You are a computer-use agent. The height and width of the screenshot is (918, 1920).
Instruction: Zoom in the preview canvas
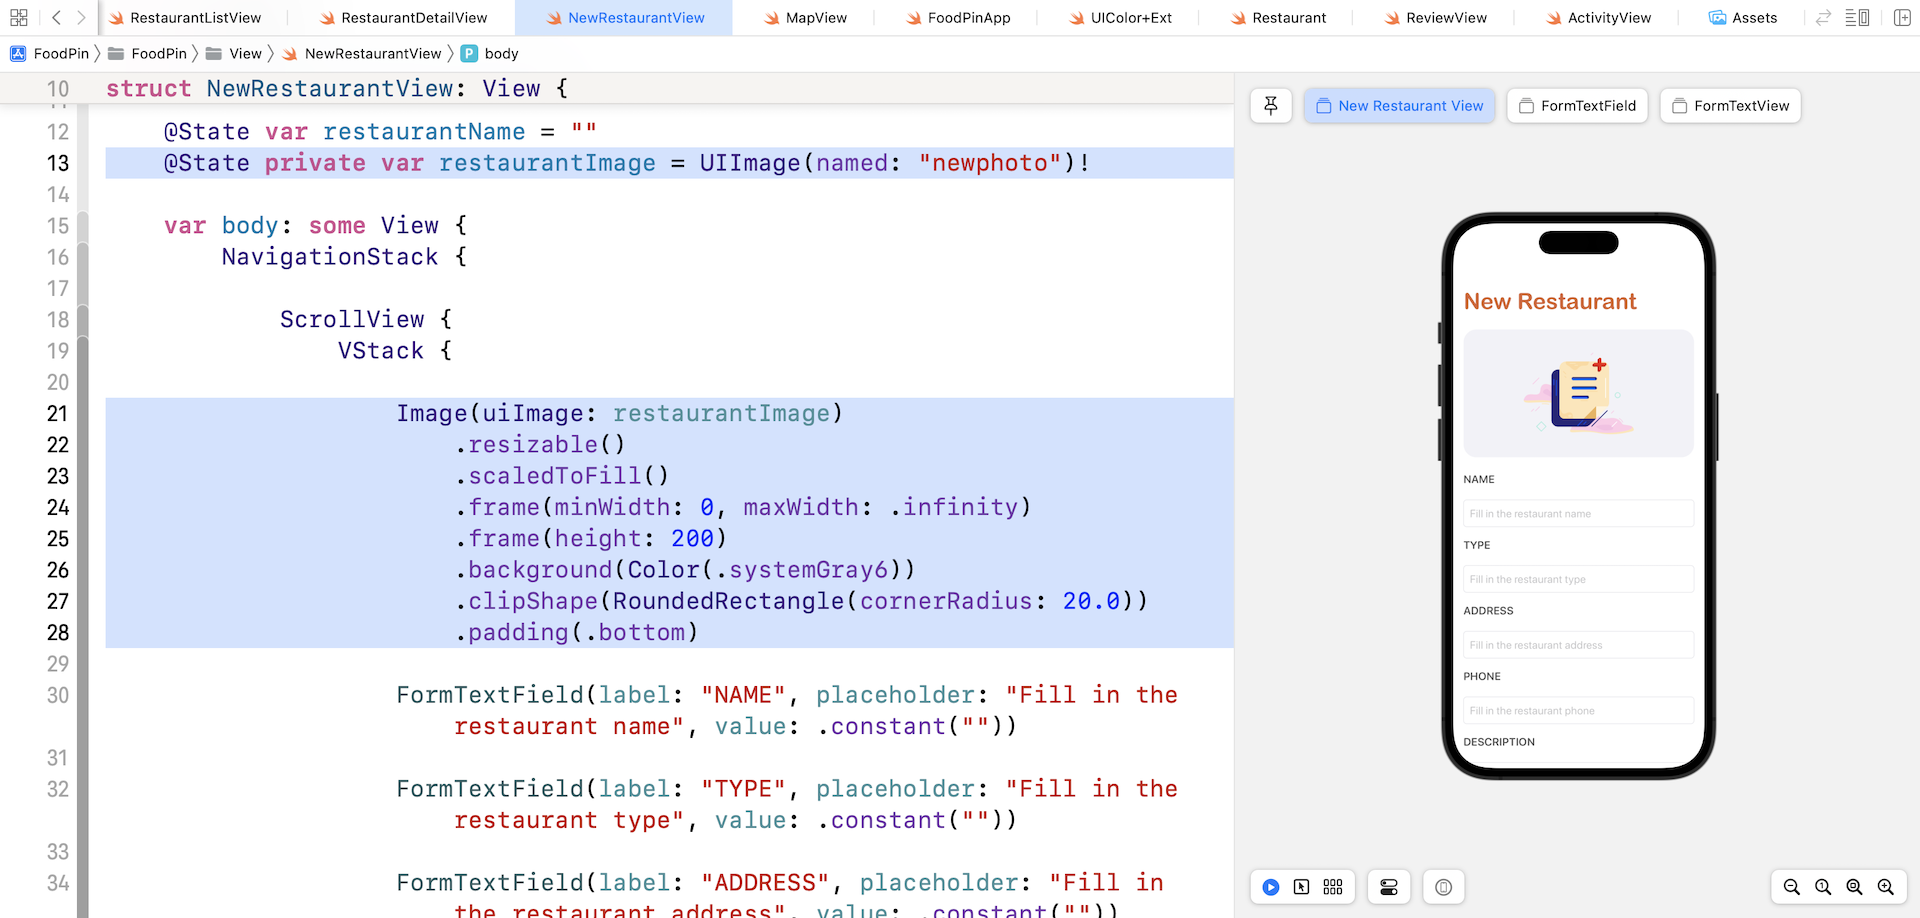tap(1886, 887)
